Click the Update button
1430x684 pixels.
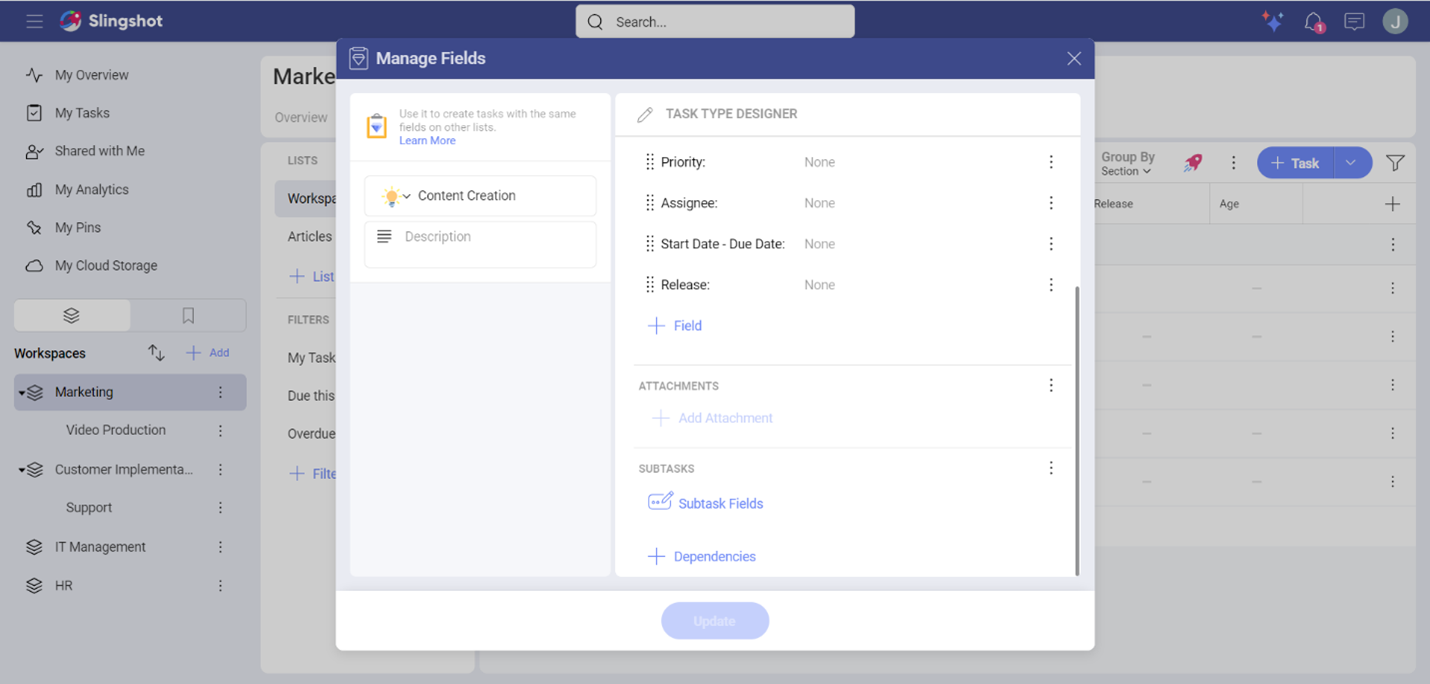pos(715,621)
